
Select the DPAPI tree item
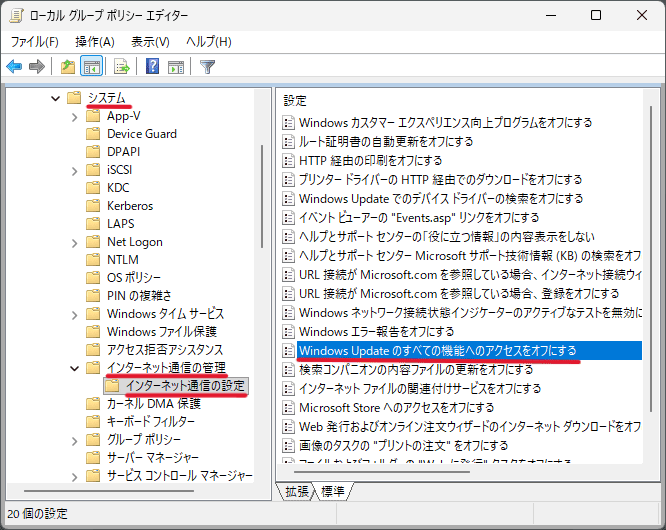[124, 152]
